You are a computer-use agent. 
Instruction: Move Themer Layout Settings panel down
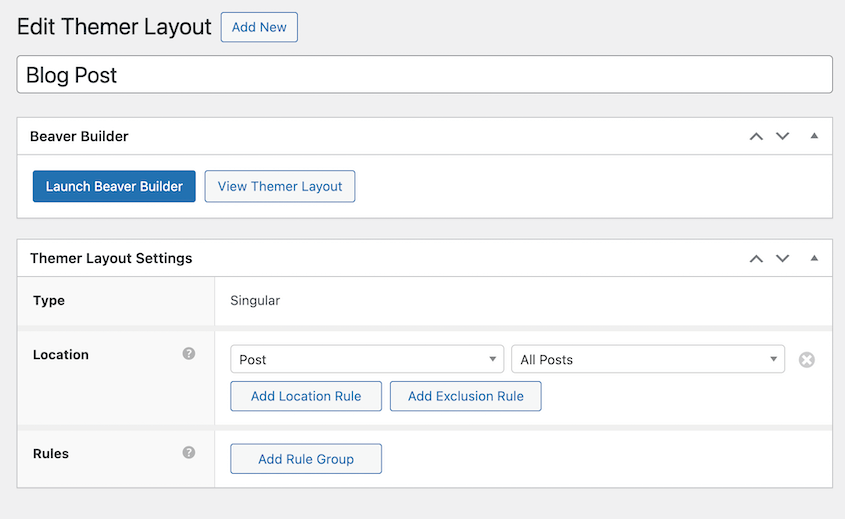click(x=782, y=259)
